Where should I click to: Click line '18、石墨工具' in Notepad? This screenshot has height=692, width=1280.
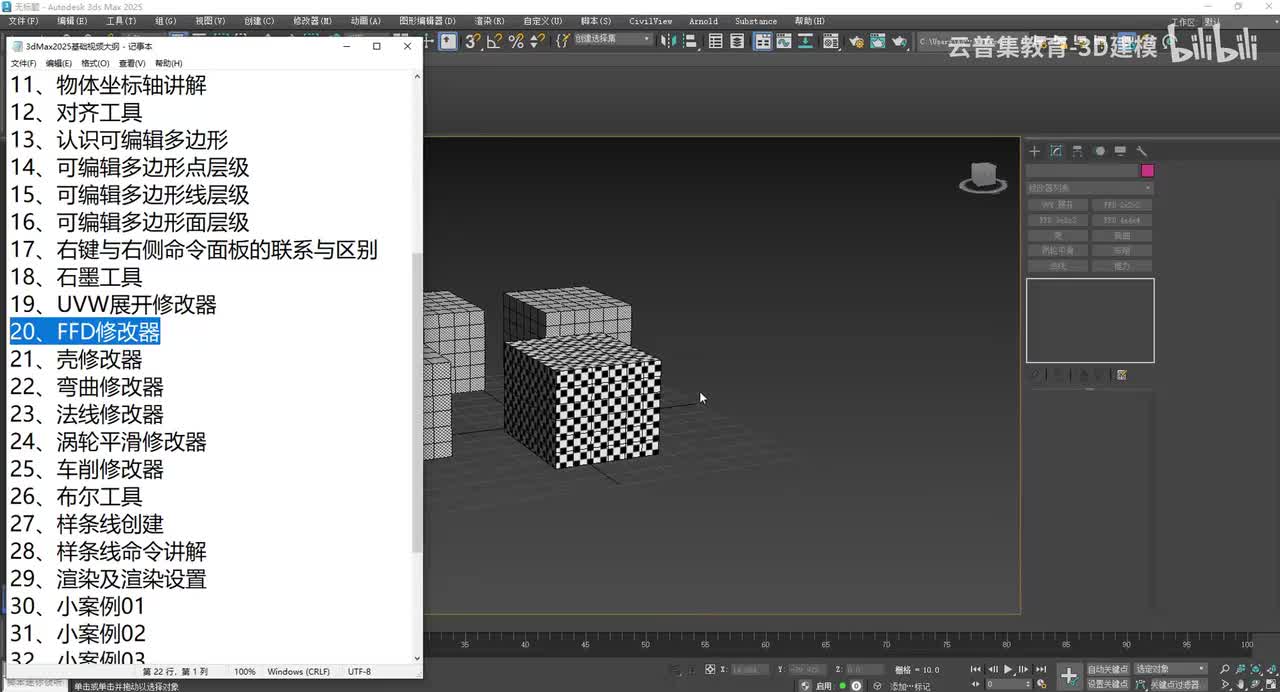click(76, 277)
